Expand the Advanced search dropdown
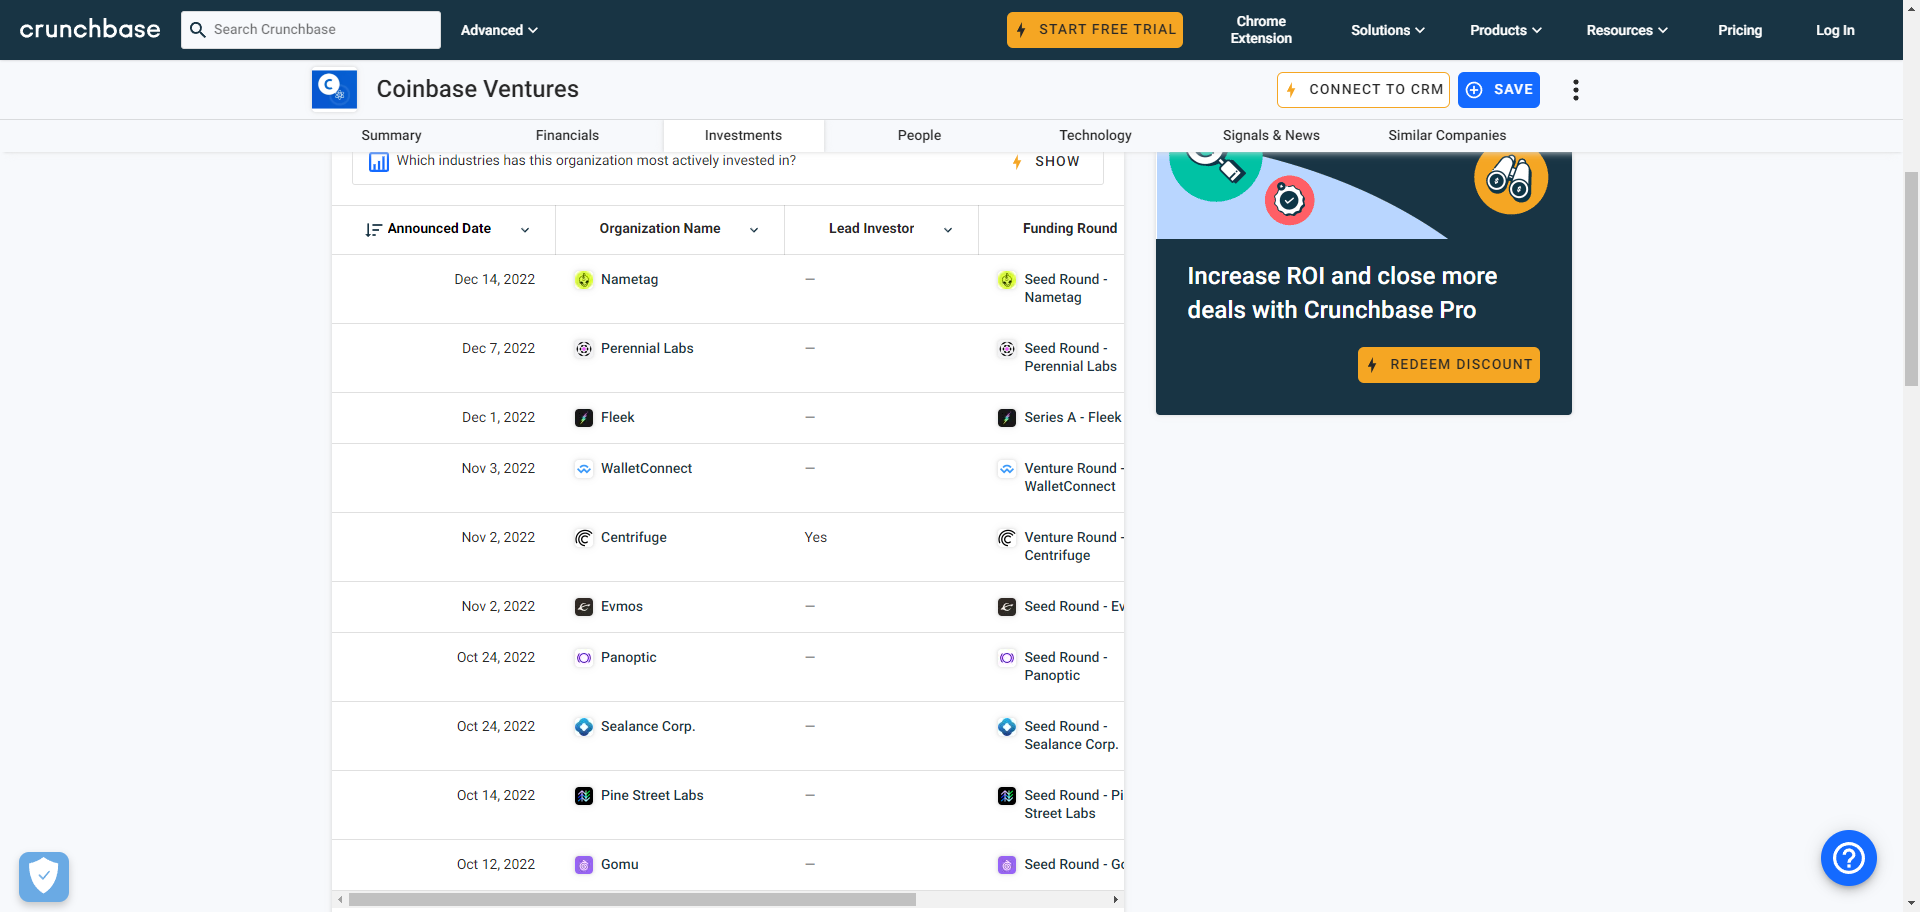This screenshot has width=1920, height=912. [499, 30]
